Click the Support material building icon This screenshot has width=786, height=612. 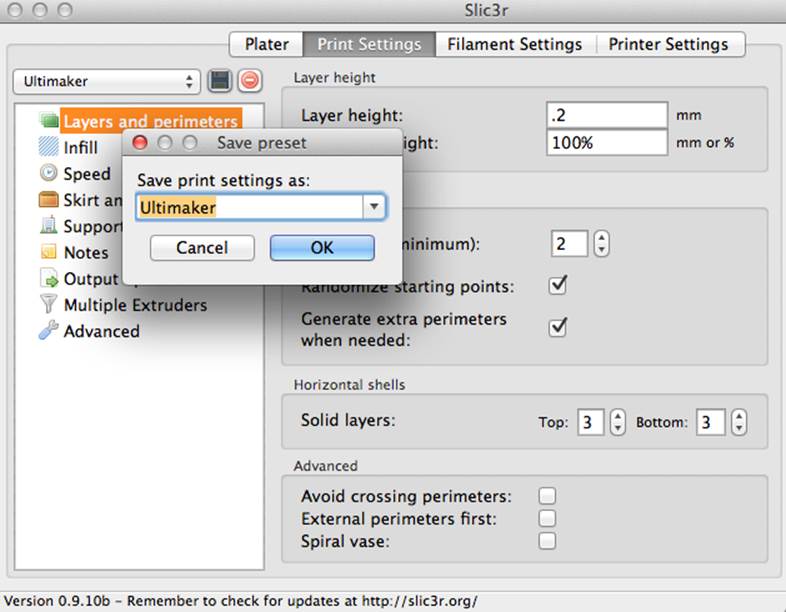pos(49,226)
